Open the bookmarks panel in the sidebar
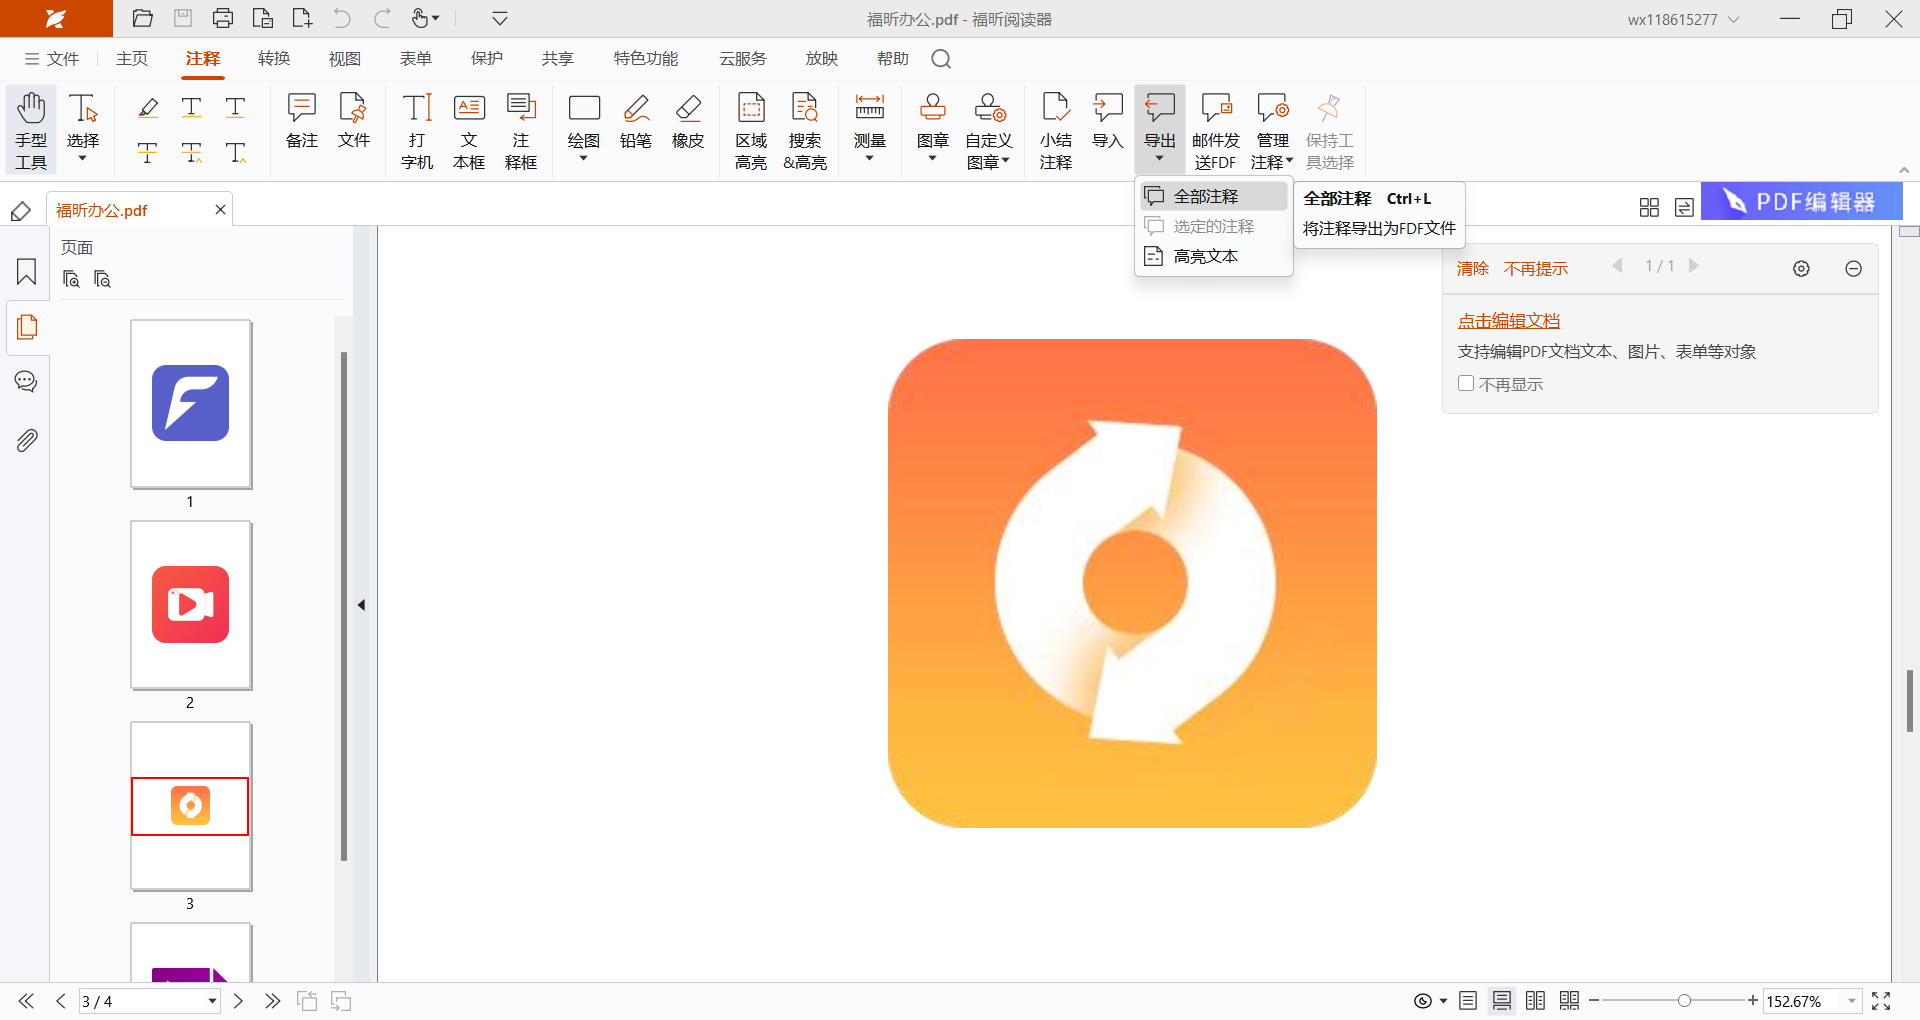1920x1020 pixels. [27, 272]
